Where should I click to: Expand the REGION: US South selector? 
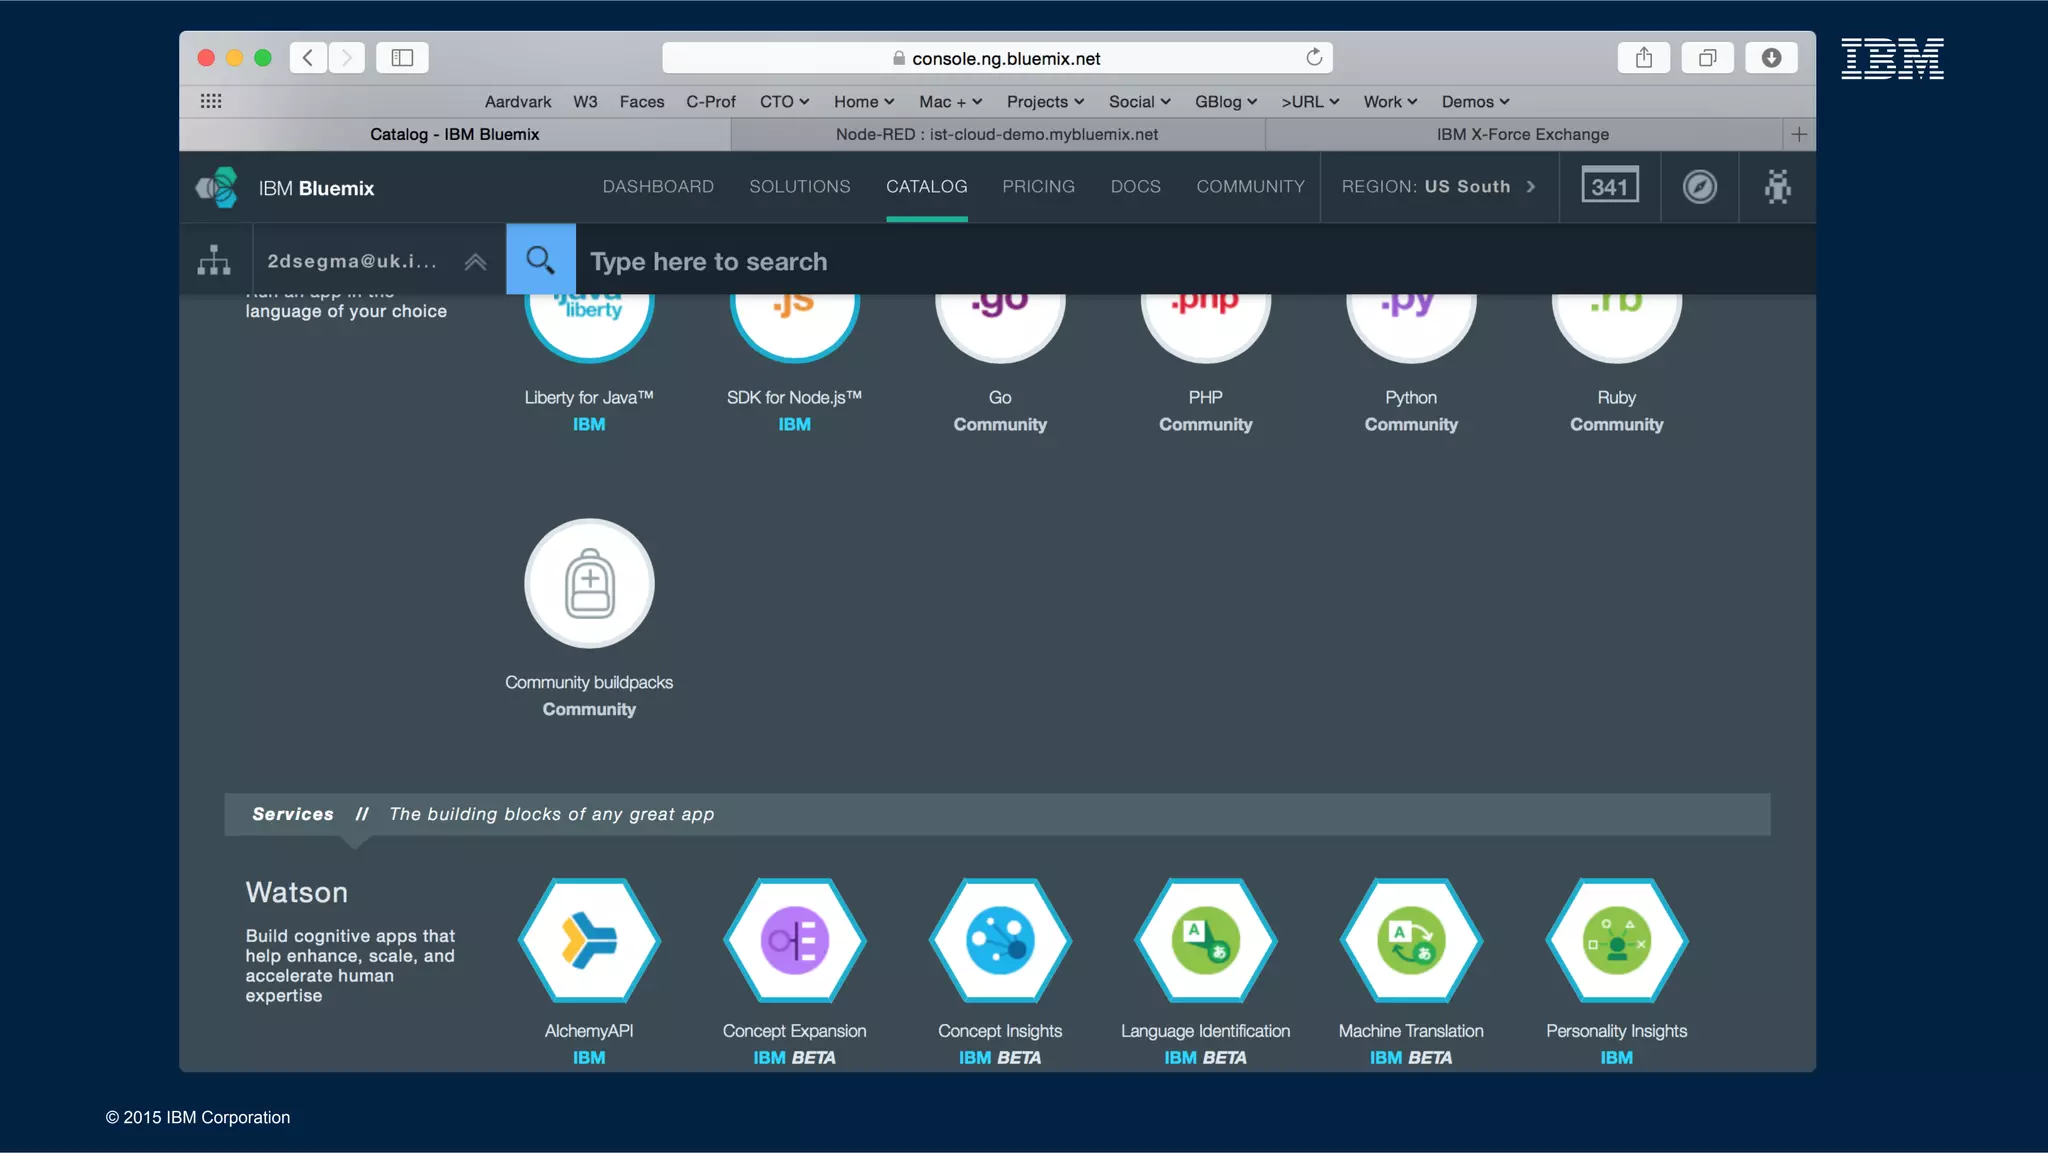point(1438,187)
